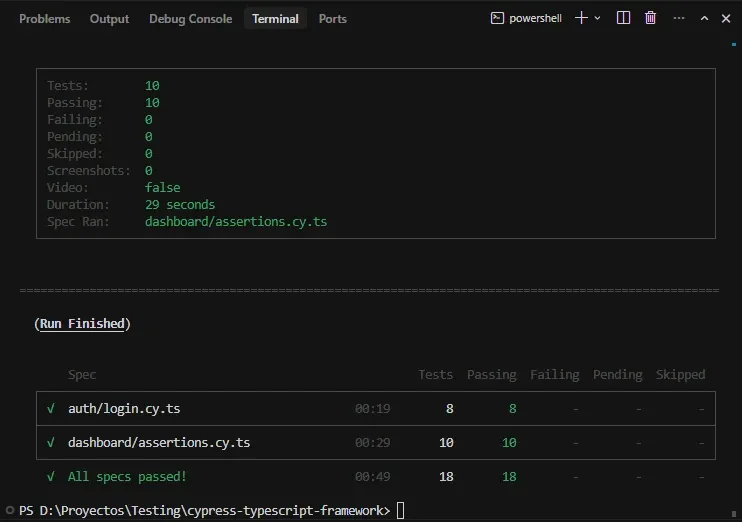Click the 00:49 total duration
The width and height of the screenshot is (742, 522).
(x=372, y=477)
